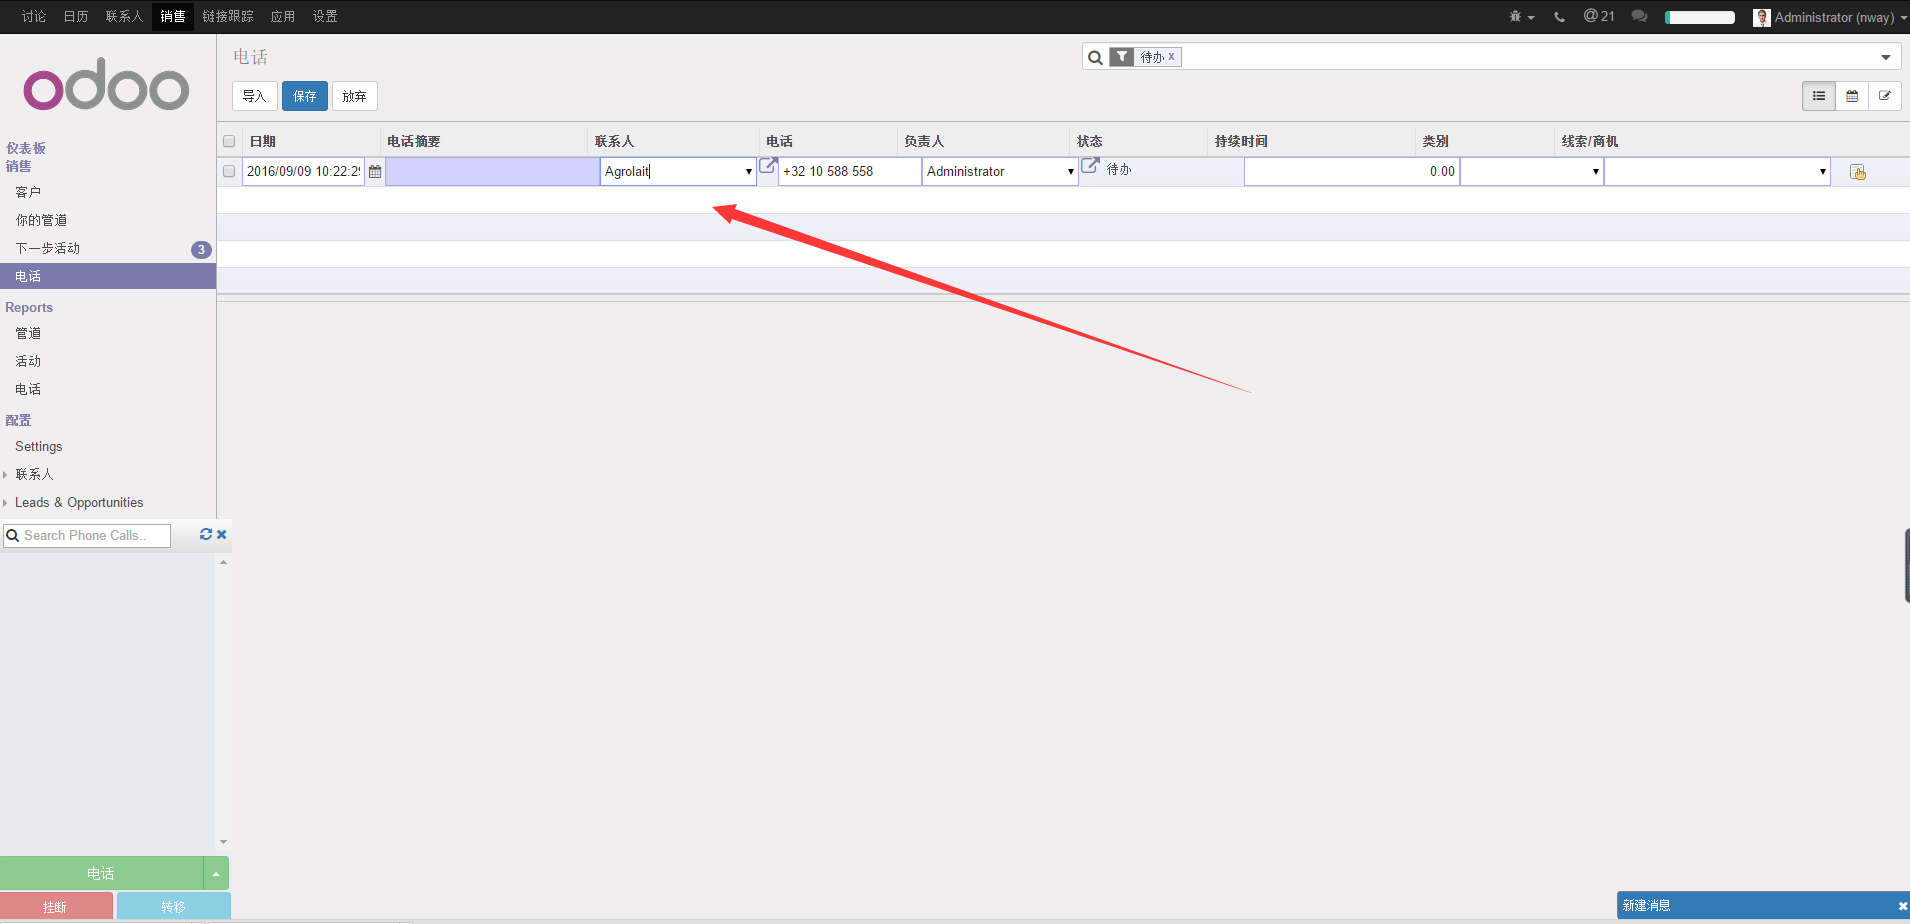The image size is (1910, 924).
Task: Expand the 负责人 Administrator dropdown
Action: 1070,172
